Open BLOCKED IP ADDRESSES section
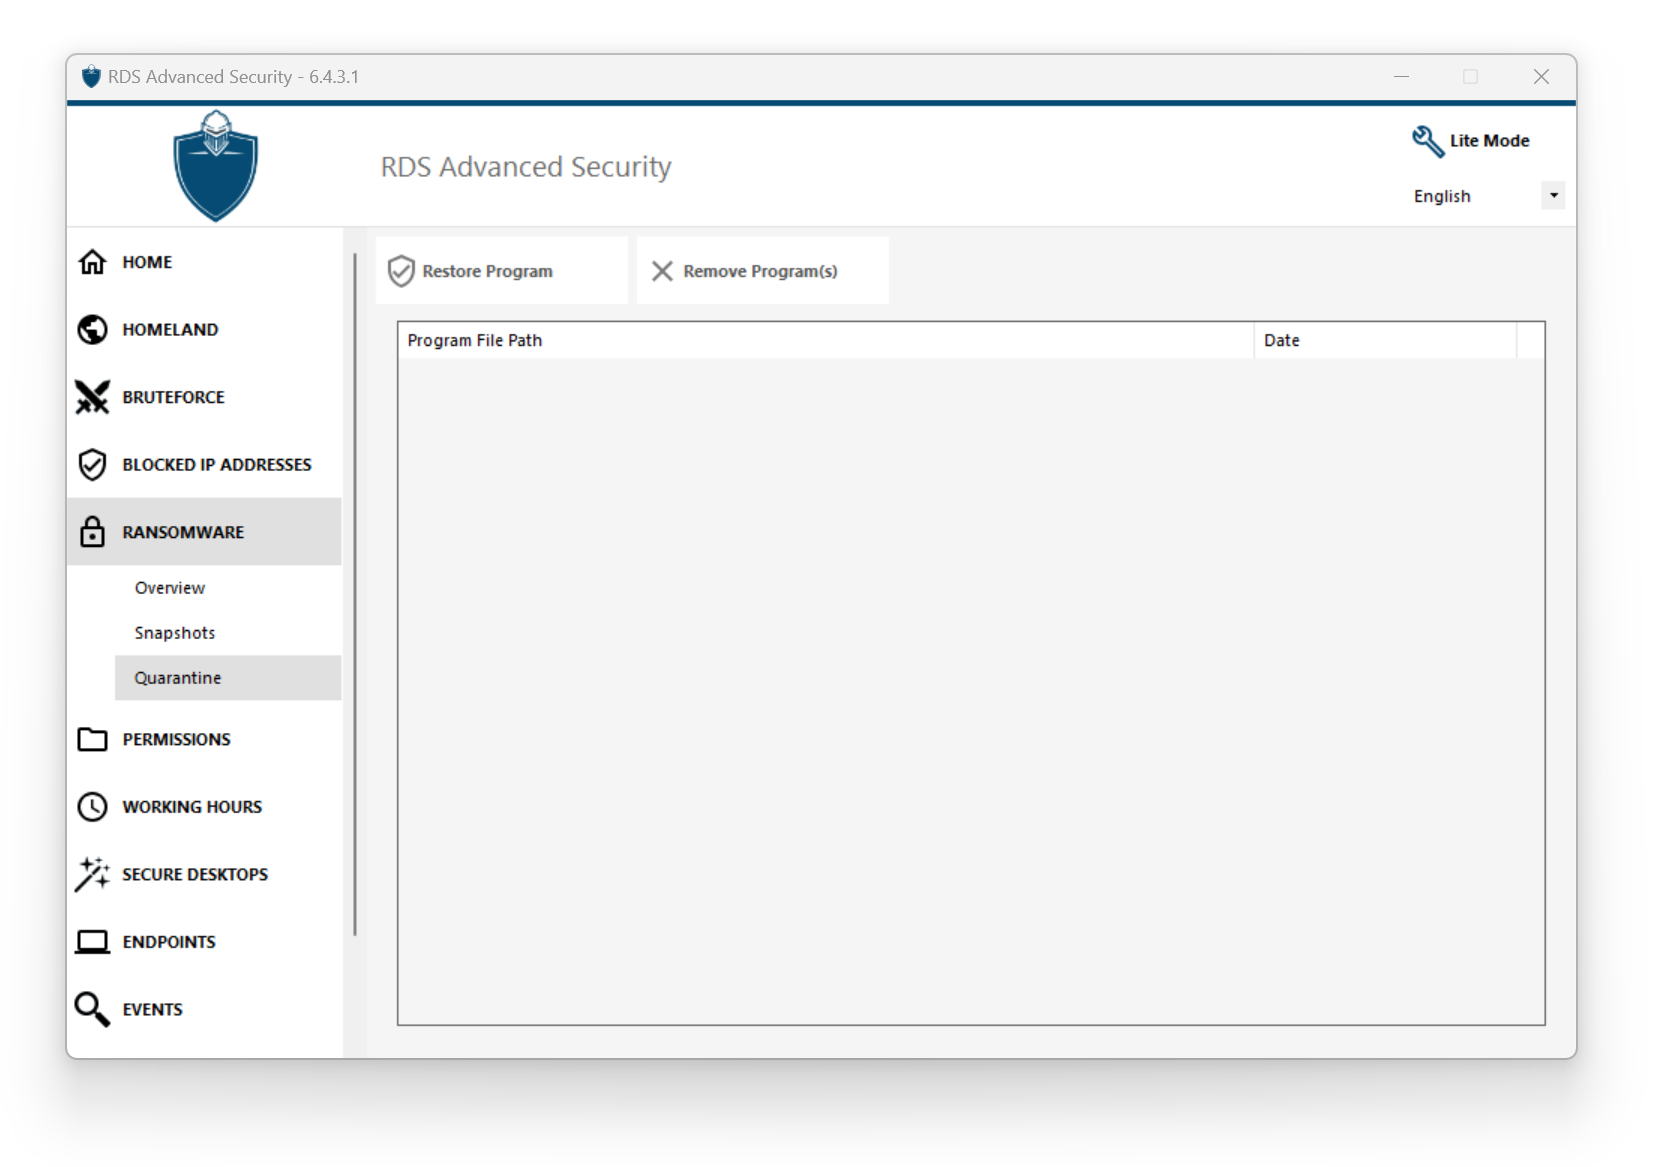The width and height of the screenshot is (1653, 1167). [x=204, y=464]
